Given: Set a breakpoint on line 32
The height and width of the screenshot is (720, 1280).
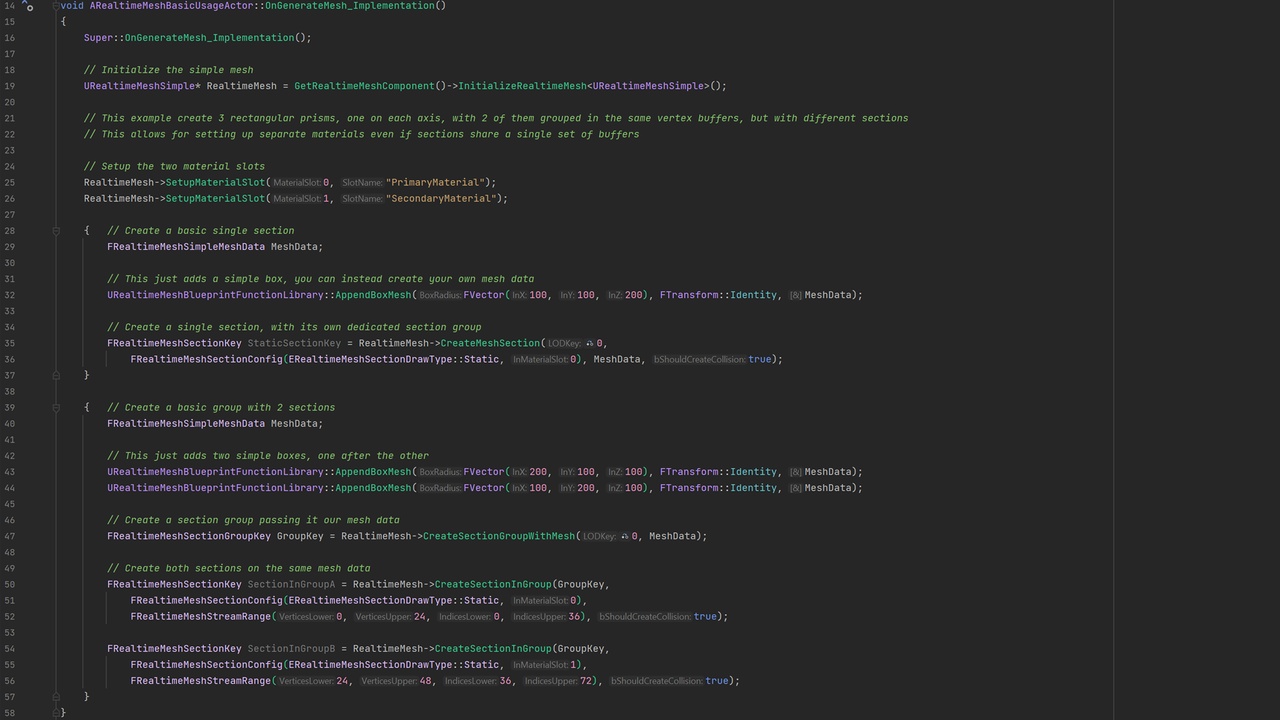Looking at the screenshot, I should pyautogui.click(x=38, y=295).
